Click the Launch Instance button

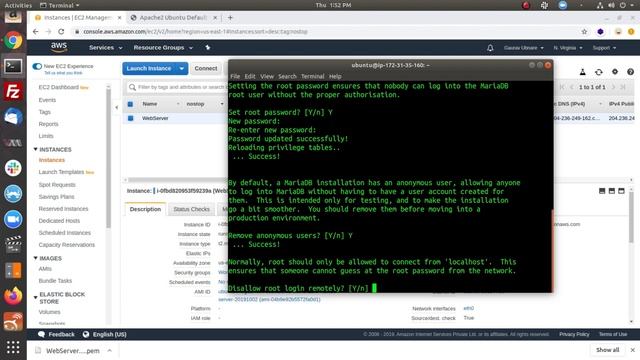(x=149, y=69)
